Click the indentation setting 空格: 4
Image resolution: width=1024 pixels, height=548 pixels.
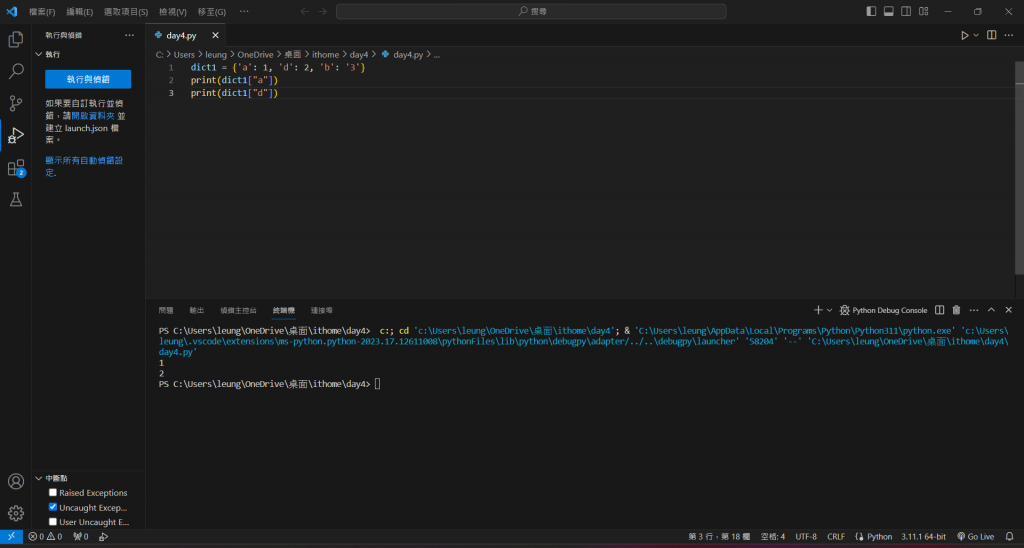(x=773, y=536)
